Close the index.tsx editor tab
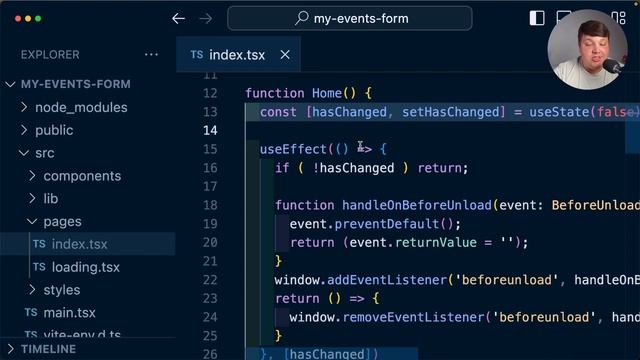This screenshot has width=640, height=360. click(x=285, y=55)
